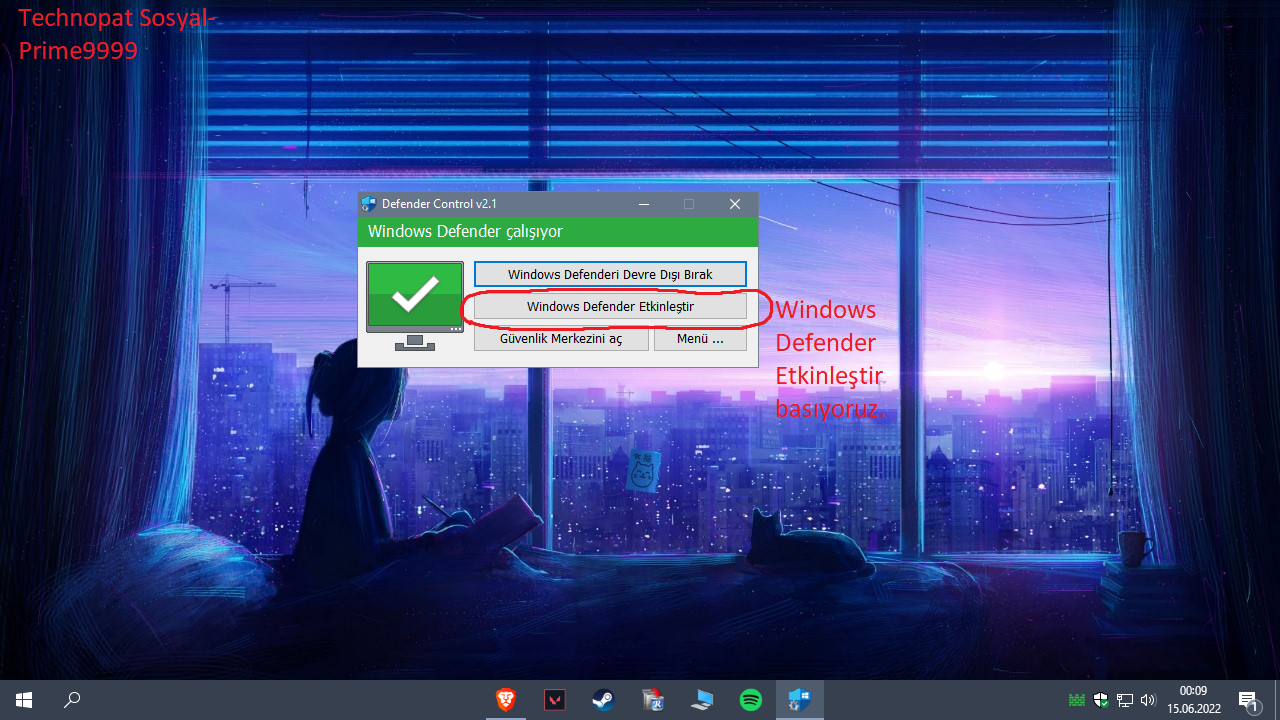
Task: Click the Windows Defender Etkinleştir button
Action: (x=610, y=307)
